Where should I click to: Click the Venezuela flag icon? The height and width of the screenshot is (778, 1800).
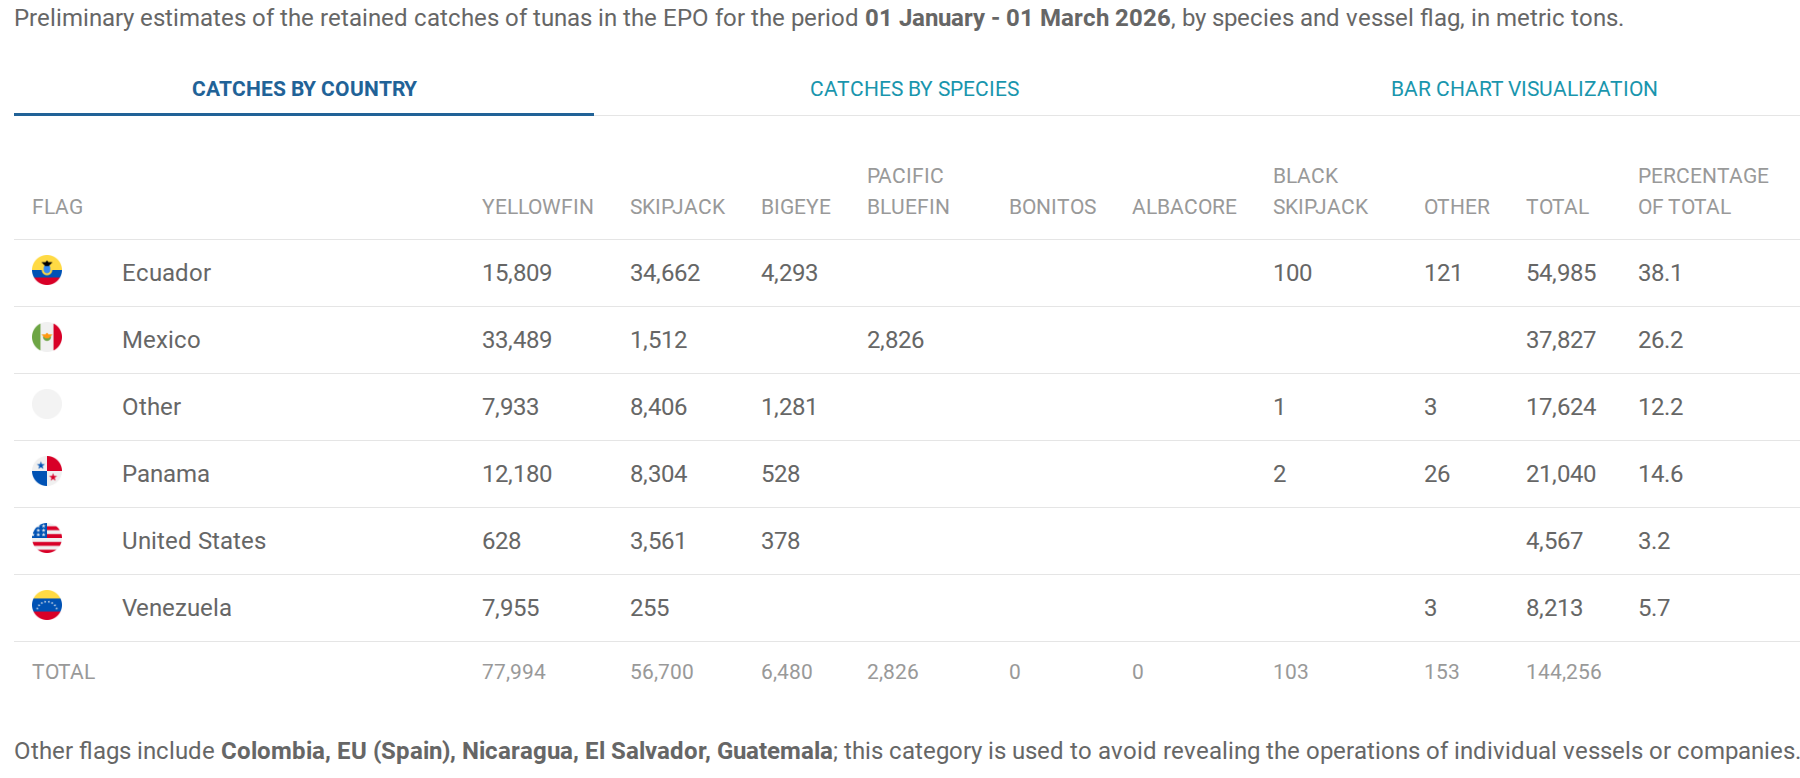coord(47,605)
